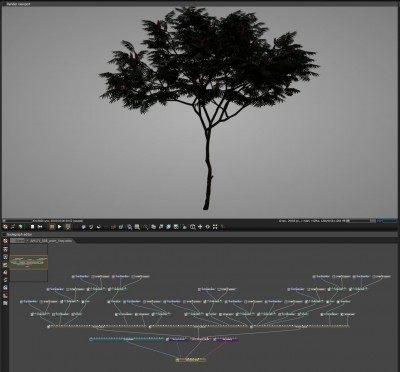Select the .orbx tree file nodegraph tab
Viewport: 400px width, 372px height.
(51, 241)
